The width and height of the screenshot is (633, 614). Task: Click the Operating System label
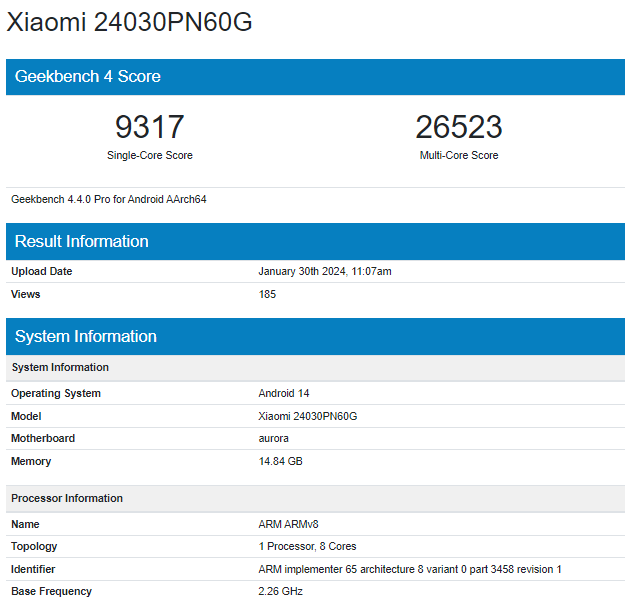pyautogui.click(x=56, y=394)
